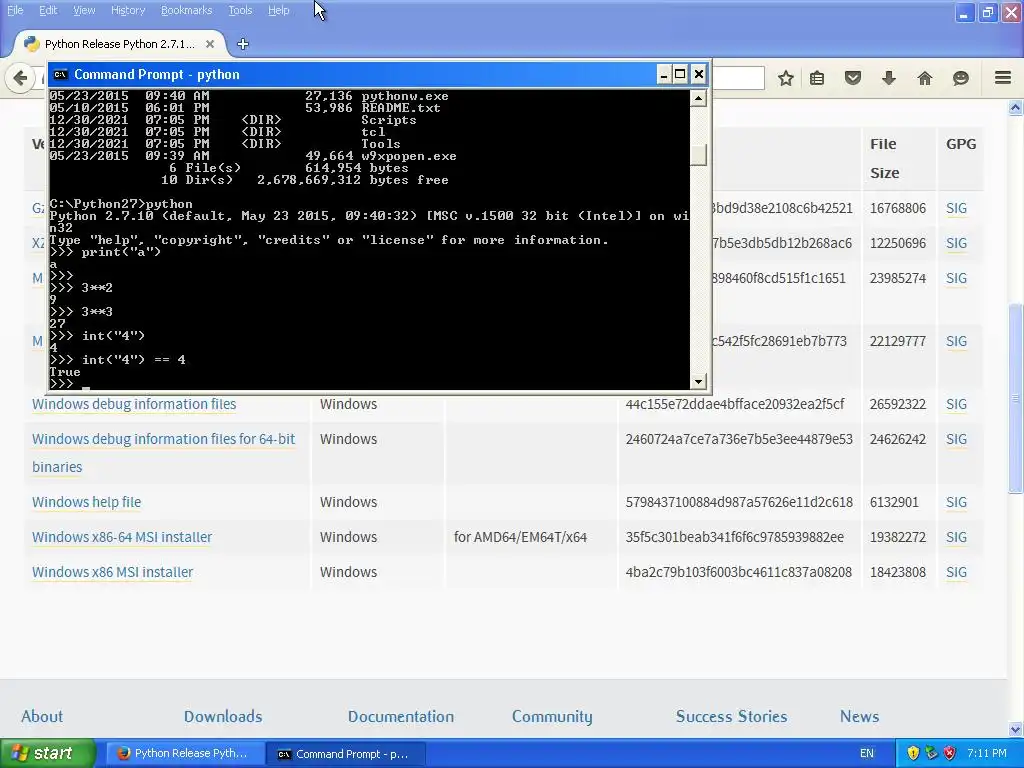This screenshot has height=768, width=1024.
Task: Click the Firefox back arrow button
Action: click(20, 78)
